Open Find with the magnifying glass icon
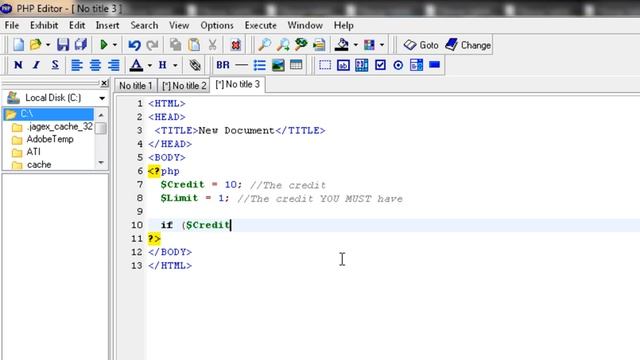Image resolution: width=640 pixels, height=360 pixels. tap(264, 44)
